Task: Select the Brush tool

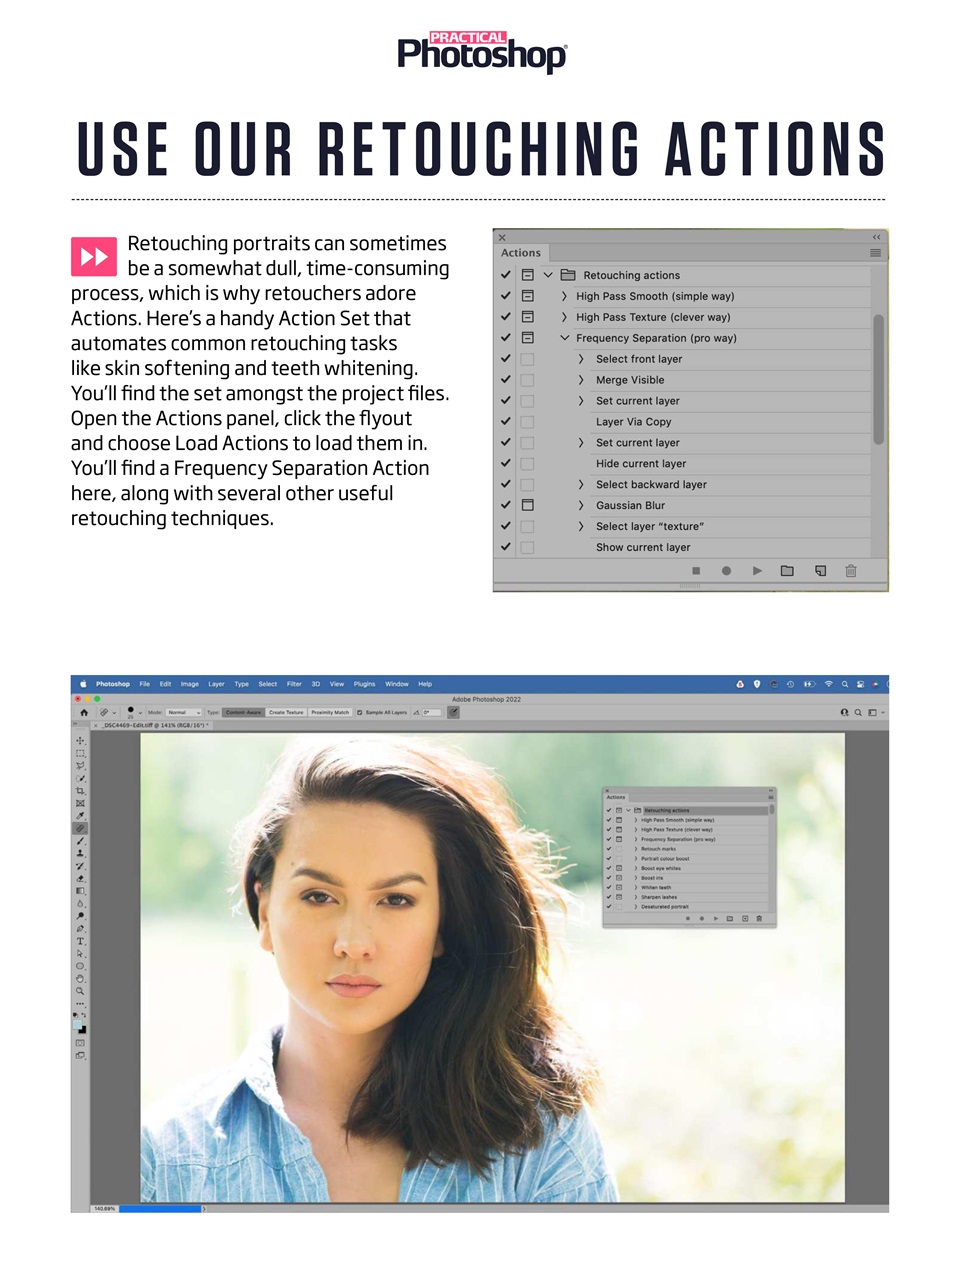Action: tap(80, 839)
